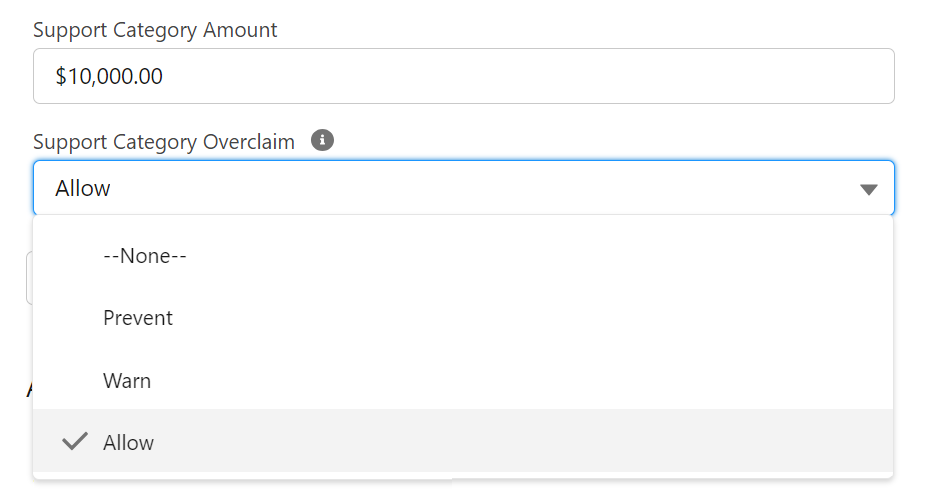The image size is (928, 494).
Task: Click the $10,000.00 value text
Action: coord(109,76)
